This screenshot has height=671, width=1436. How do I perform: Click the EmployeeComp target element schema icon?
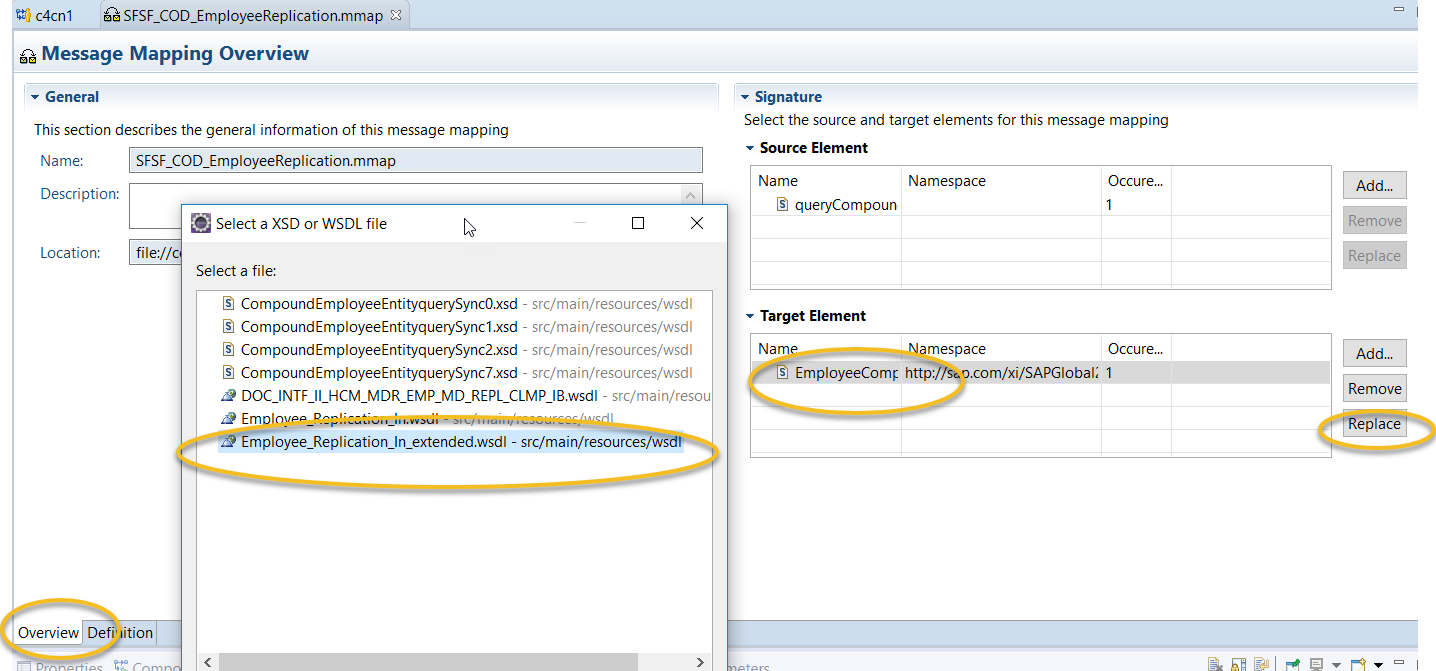pyautogui.click(x=784, y=371)
